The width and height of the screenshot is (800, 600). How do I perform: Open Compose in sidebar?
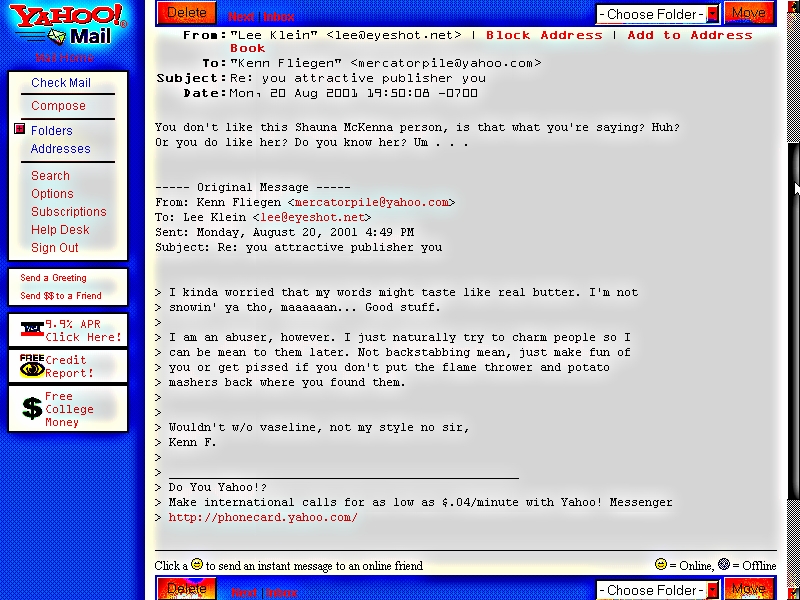point(58,106)
